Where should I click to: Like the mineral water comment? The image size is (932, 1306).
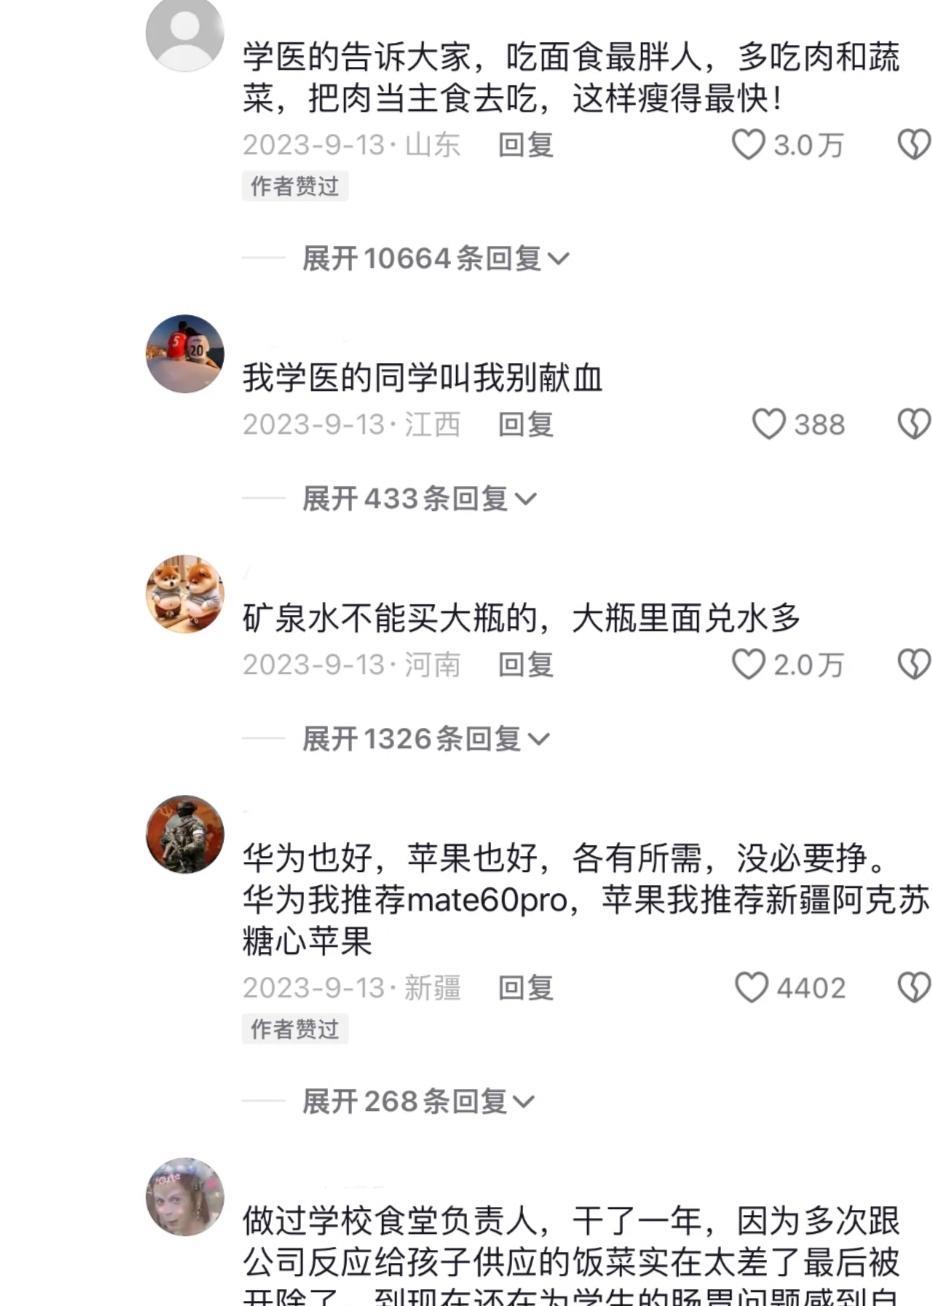pos(749,664)
